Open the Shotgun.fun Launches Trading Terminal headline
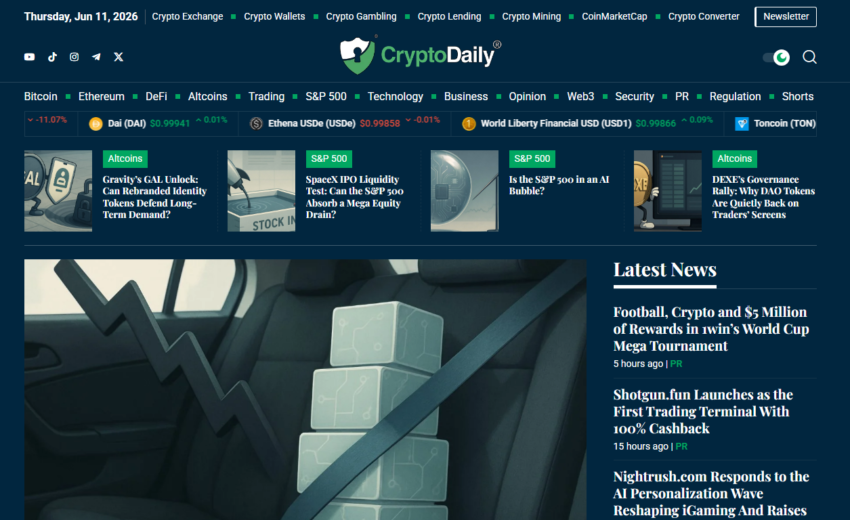This screenshot has height=520, width=850. point(703,412)
